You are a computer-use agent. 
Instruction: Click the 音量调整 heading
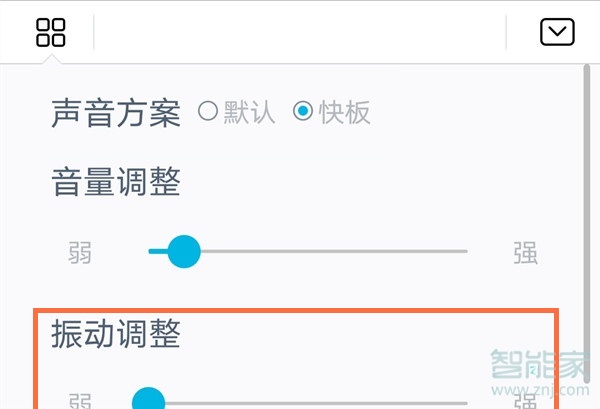click(116, 181)
